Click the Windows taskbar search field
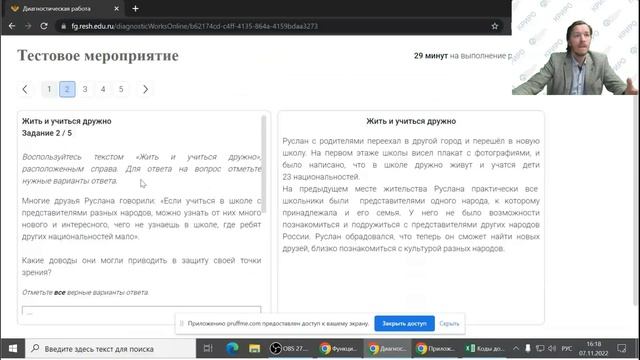The image size is (640, 360). [x=111, y=349]
